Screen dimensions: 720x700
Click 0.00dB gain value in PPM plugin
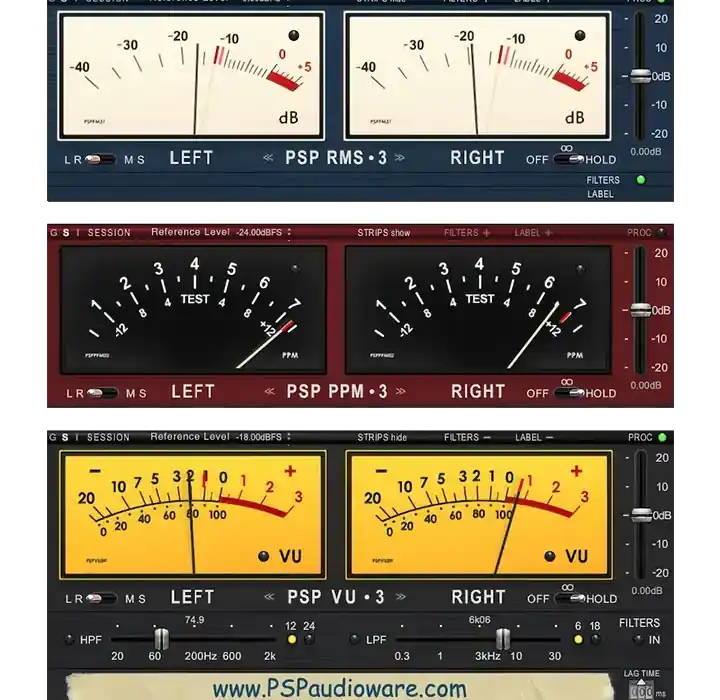tap(646, 385)
